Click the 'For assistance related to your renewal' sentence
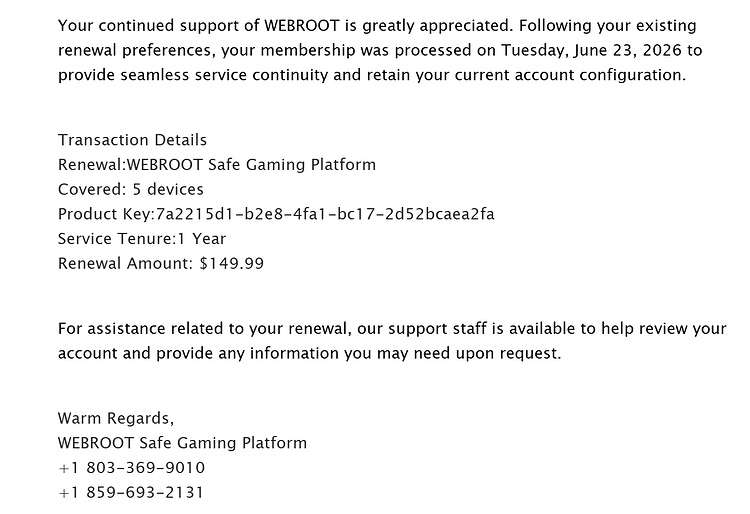This screenshot has width=750, height=514. [392, 341]
